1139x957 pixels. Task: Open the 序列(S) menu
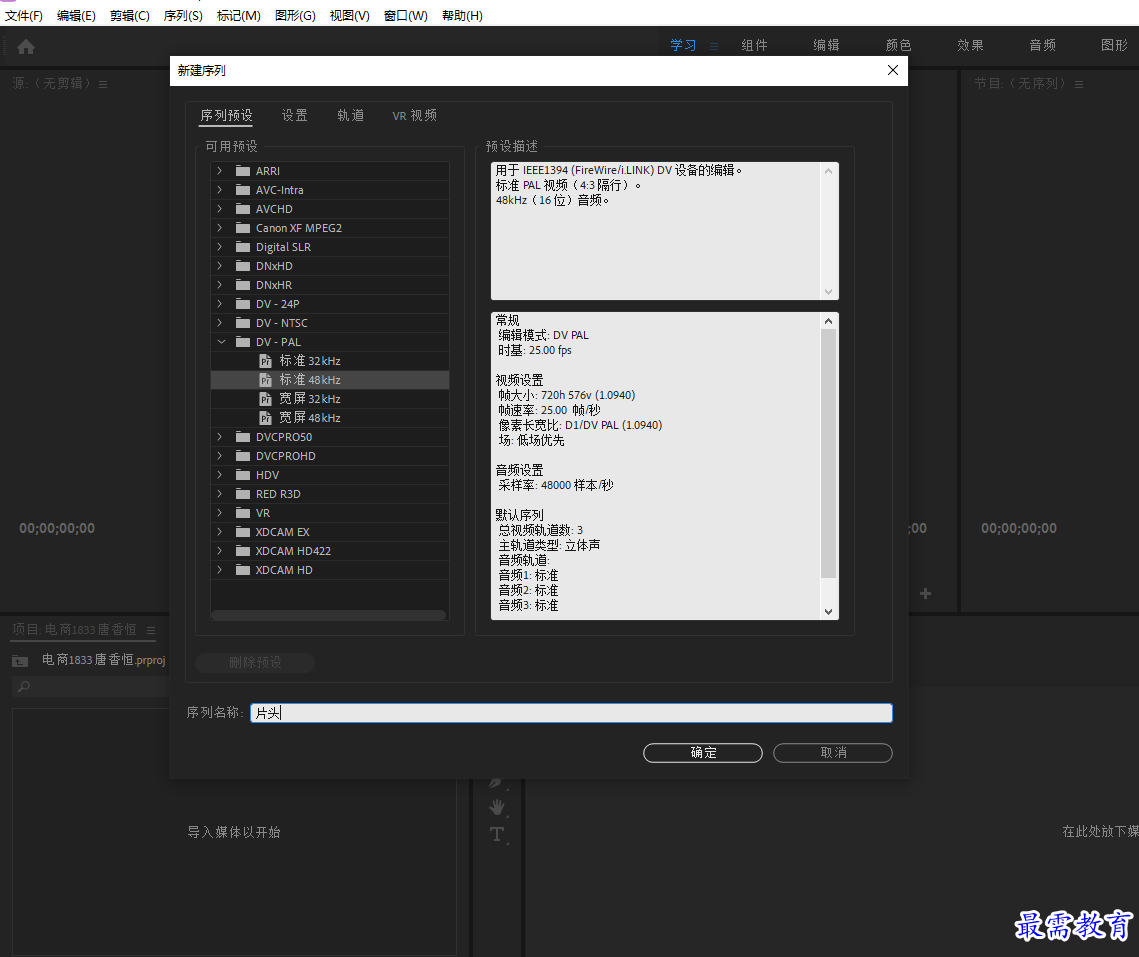click(183, 15)
